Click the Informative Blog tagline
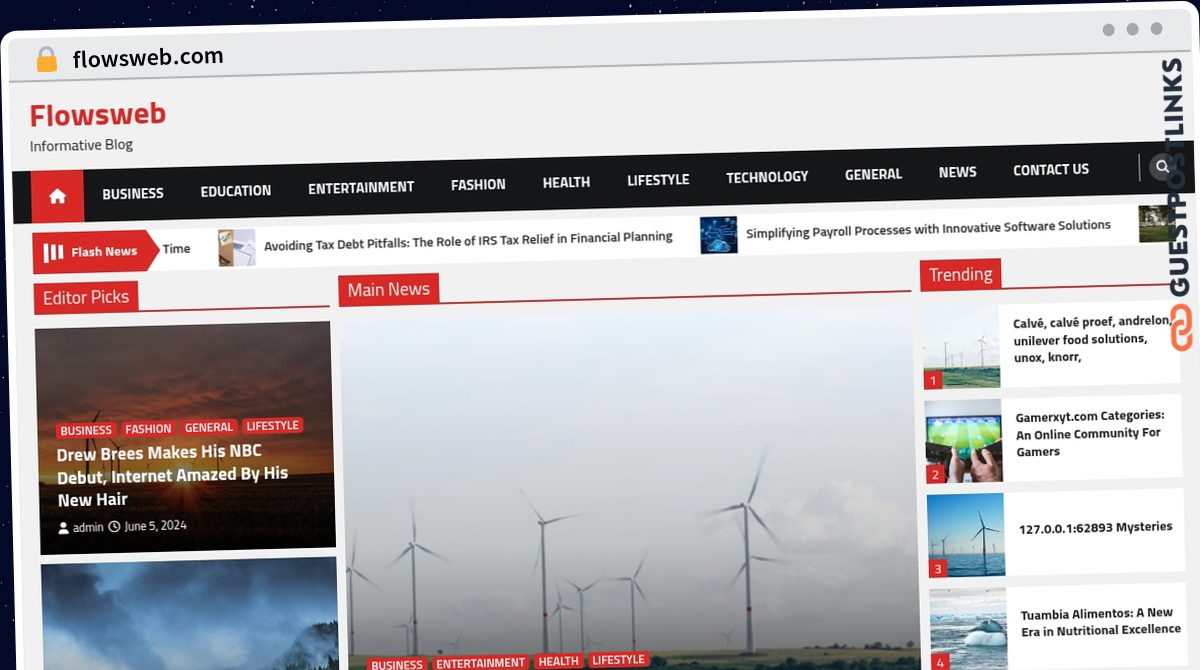This screenshot has height=670, width=1200. coord(81,145)
